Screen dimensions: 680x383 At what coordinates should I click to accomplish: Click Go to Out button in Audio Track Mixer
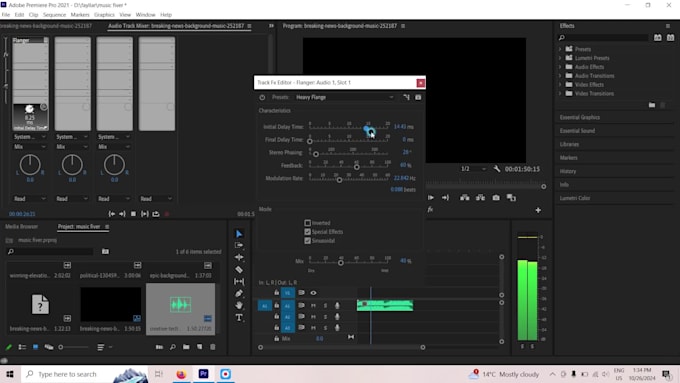tap(122, 214)
